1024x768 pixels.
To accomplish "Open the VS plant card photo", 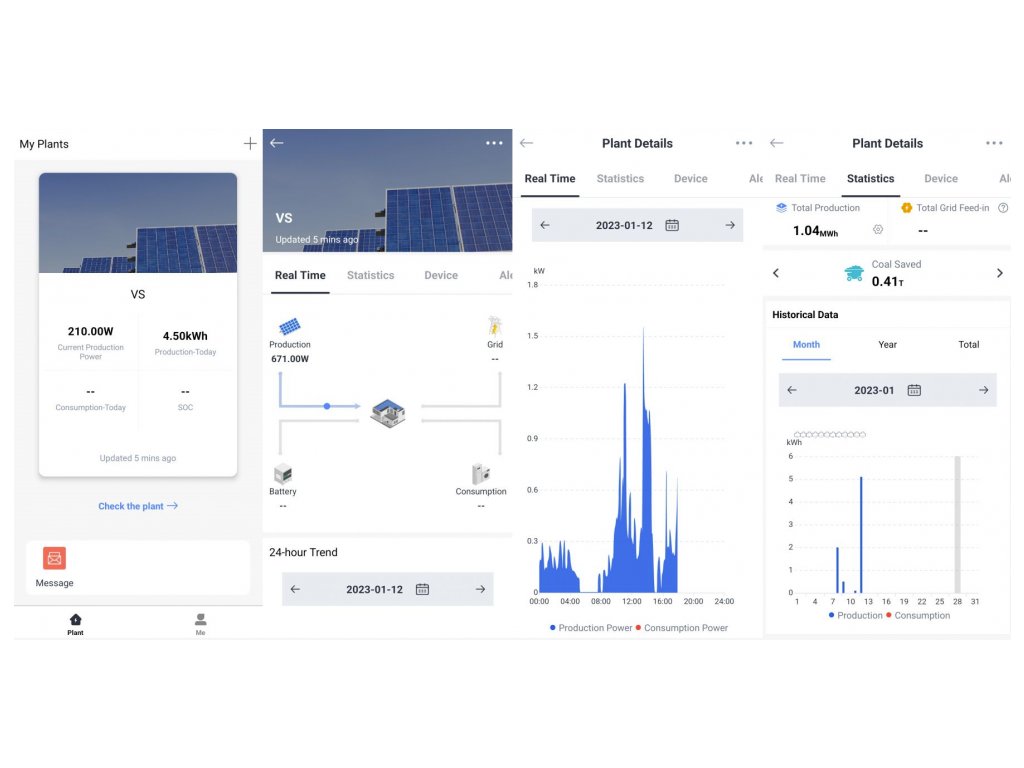I will pos(138,223).
